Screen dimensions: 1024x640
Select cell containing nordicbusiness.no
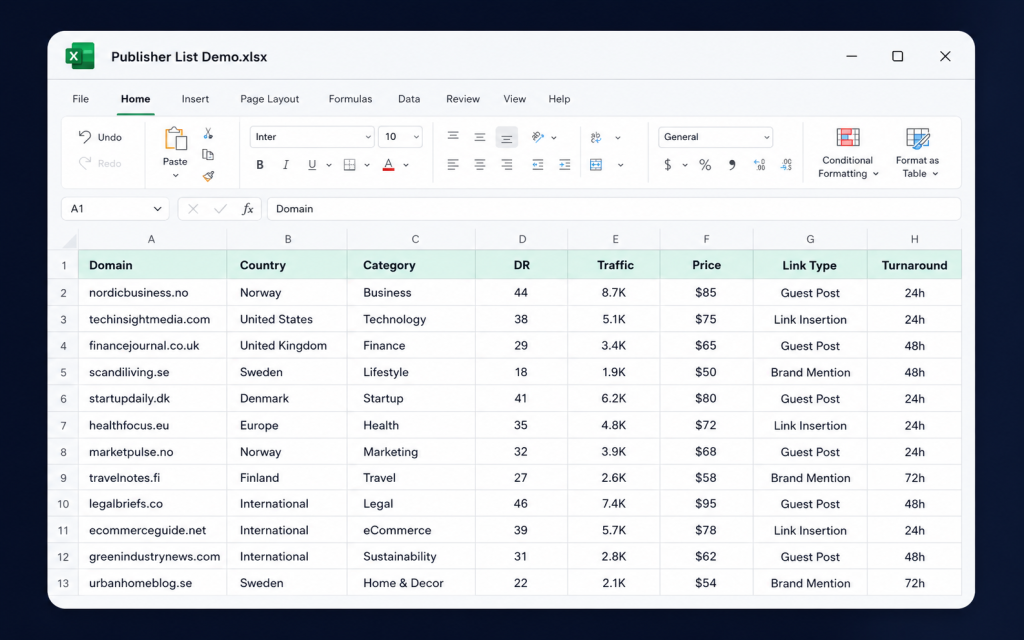[153, 293]
